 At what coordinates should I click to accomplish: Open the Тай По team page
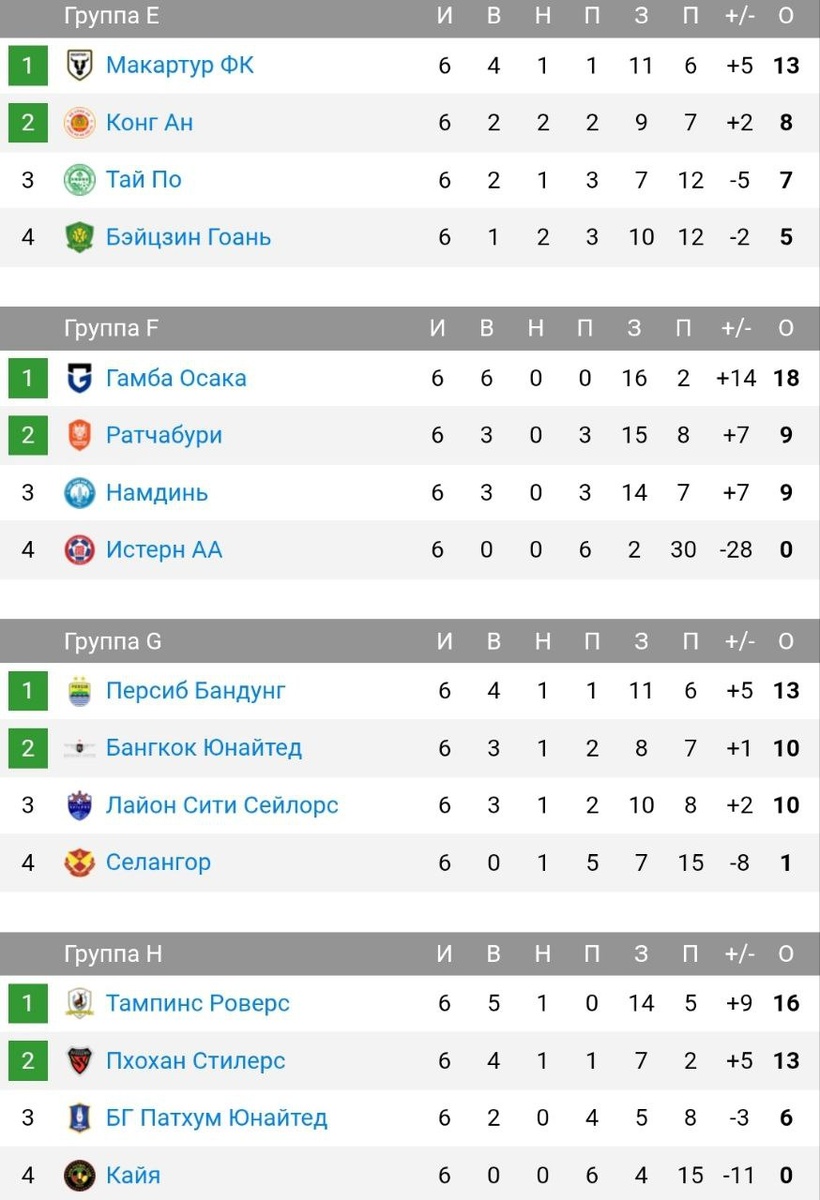pos(144,180)
